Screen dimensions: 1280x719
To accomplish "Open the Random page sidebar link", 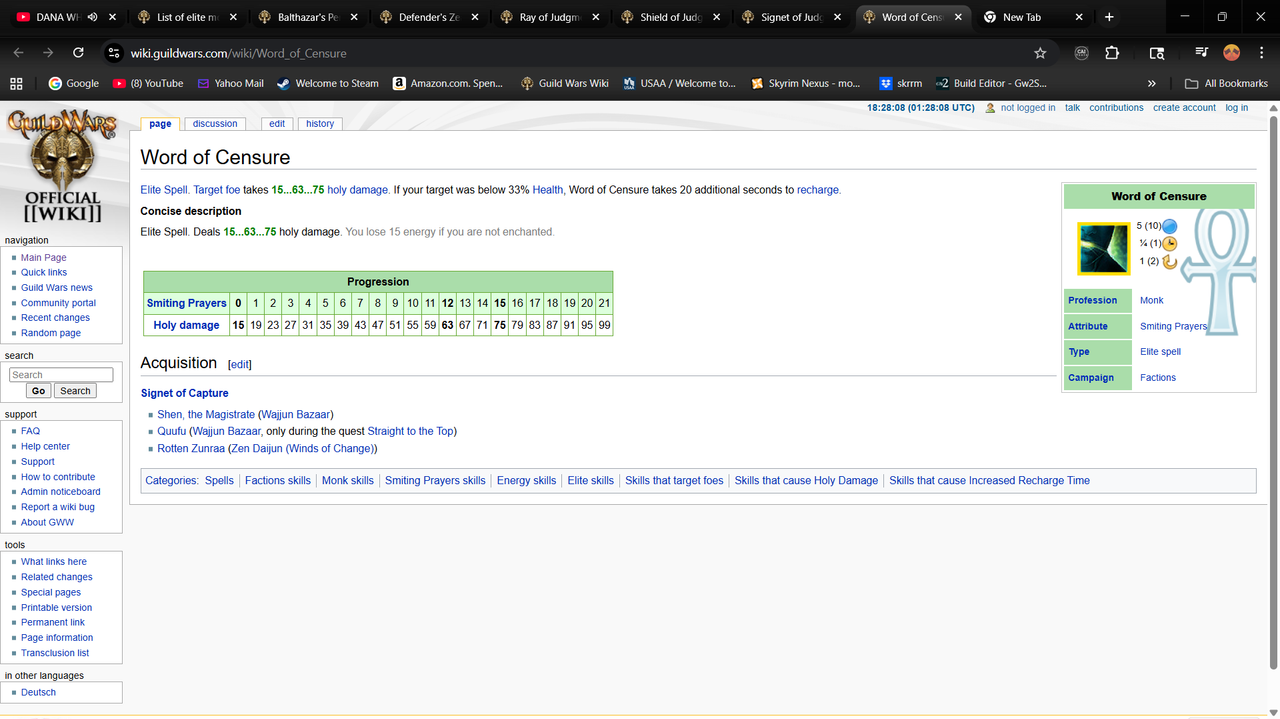I will (51, 333).
